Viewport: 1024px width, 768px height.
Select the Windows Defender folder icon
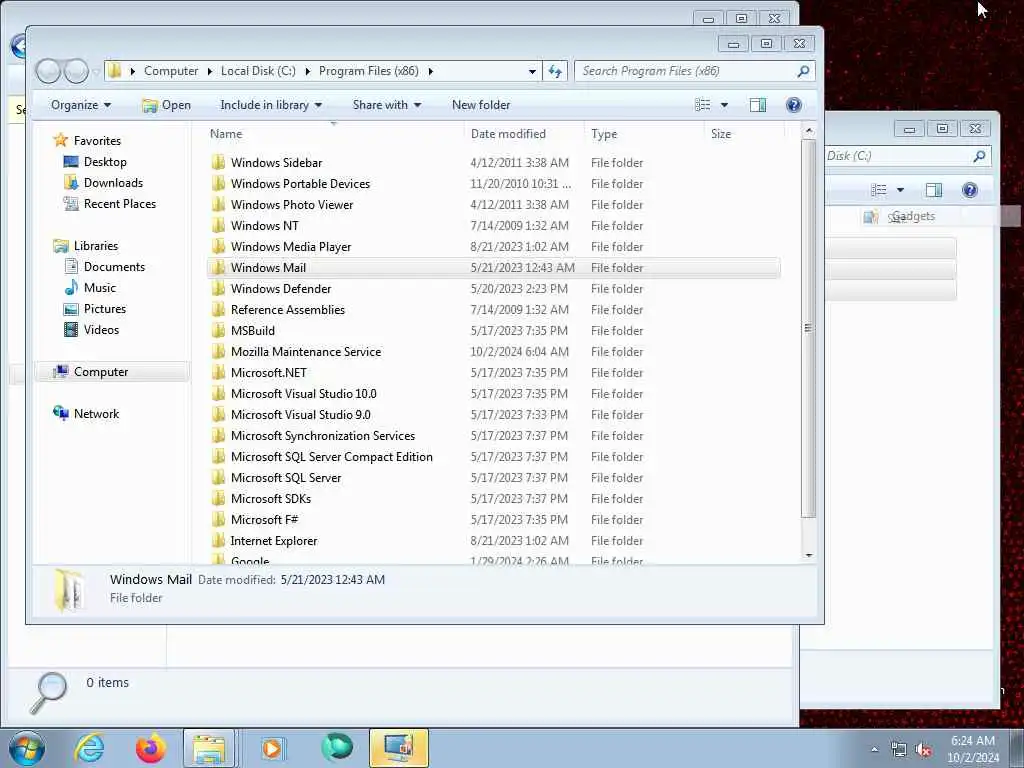click(219, 288)
